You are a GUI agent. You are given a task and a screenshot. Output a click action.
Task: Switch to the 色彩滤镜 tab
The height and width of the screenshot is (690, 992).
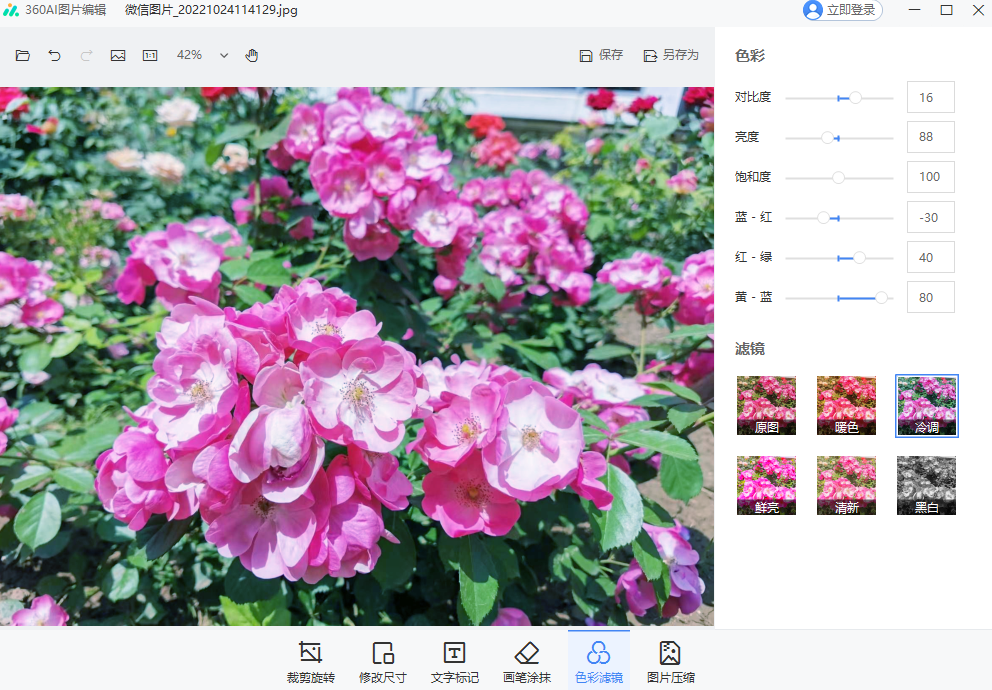[x=598, y=658]
